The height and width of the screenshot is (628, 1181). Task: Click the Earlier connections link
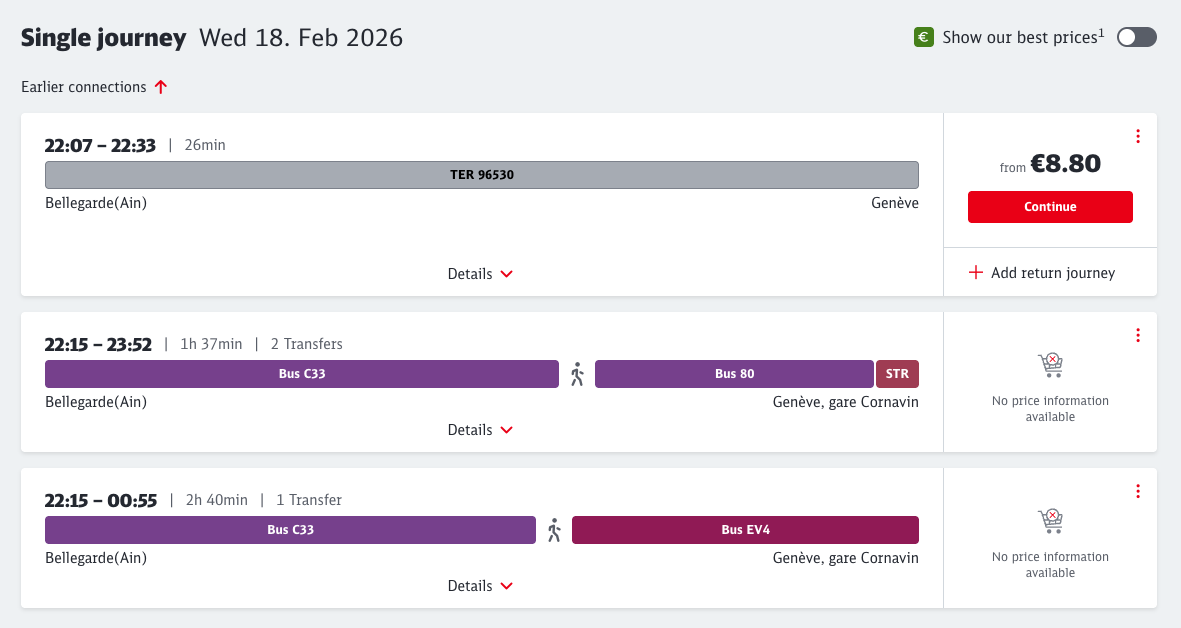(x=84, y=87)
